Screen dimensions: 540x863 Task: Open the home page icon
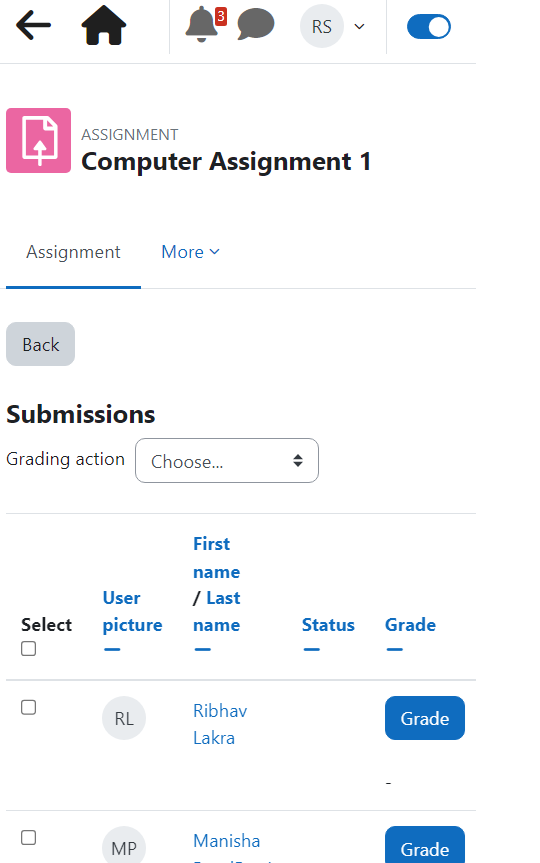pos(103,25)
